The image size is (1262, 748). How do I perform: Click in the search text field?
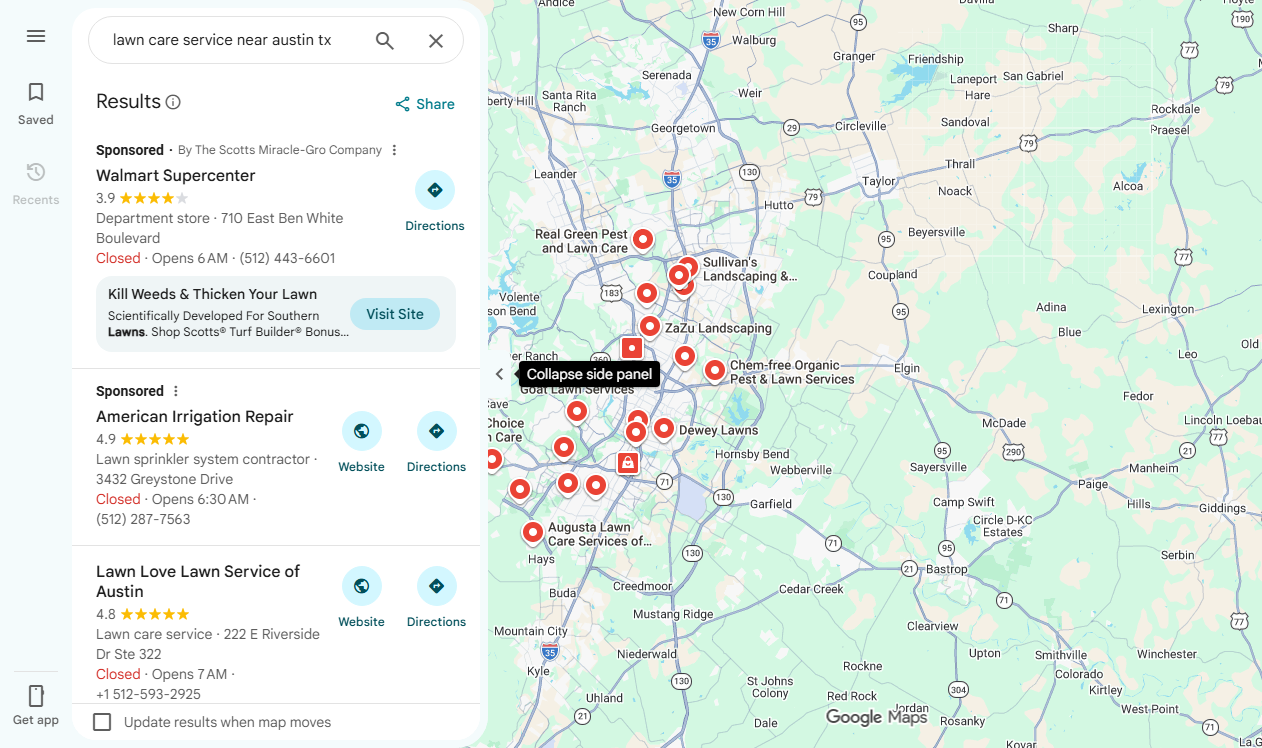[x=222, y=40]
